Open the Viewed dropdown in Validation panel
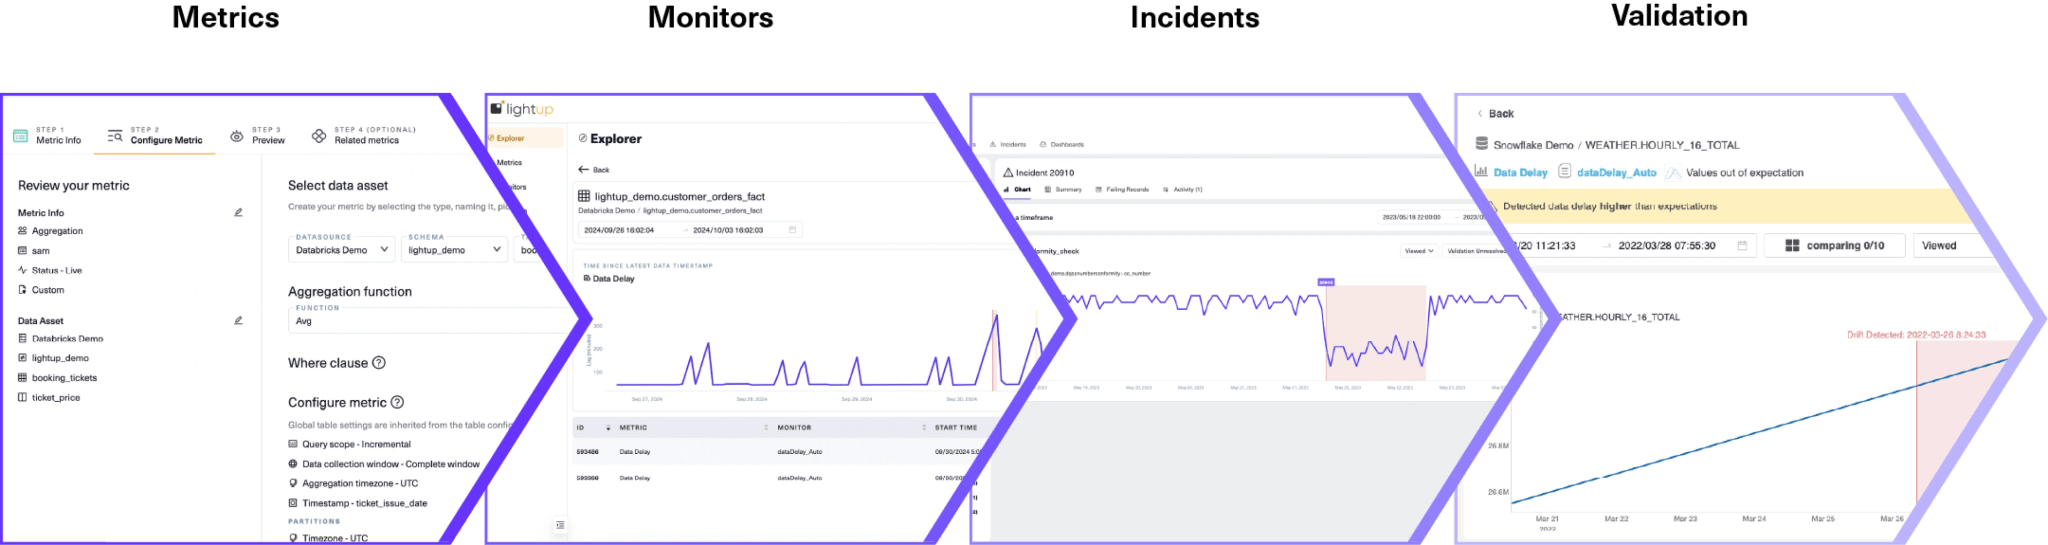The height and width of the screenshot is (545, 2048). (x=1950, y=245)
